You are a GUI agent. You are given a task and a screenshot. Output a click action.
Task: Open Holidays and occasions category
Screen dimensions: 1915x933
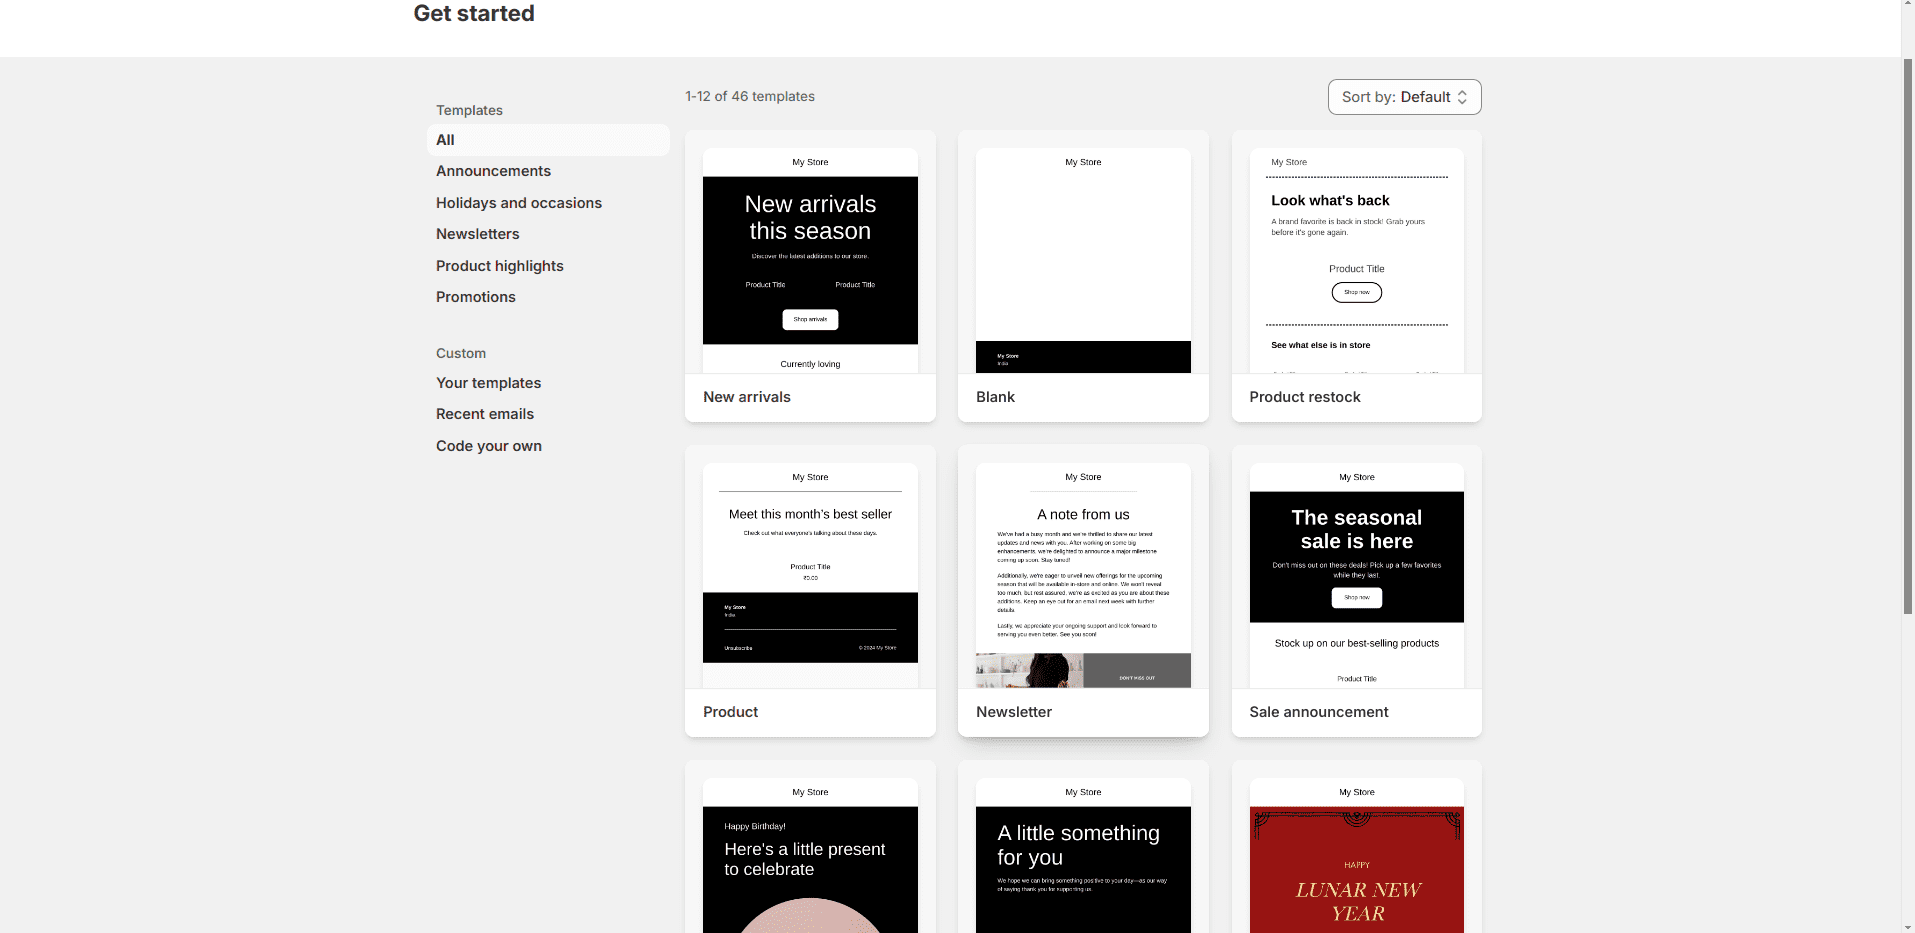coord(518,203)
